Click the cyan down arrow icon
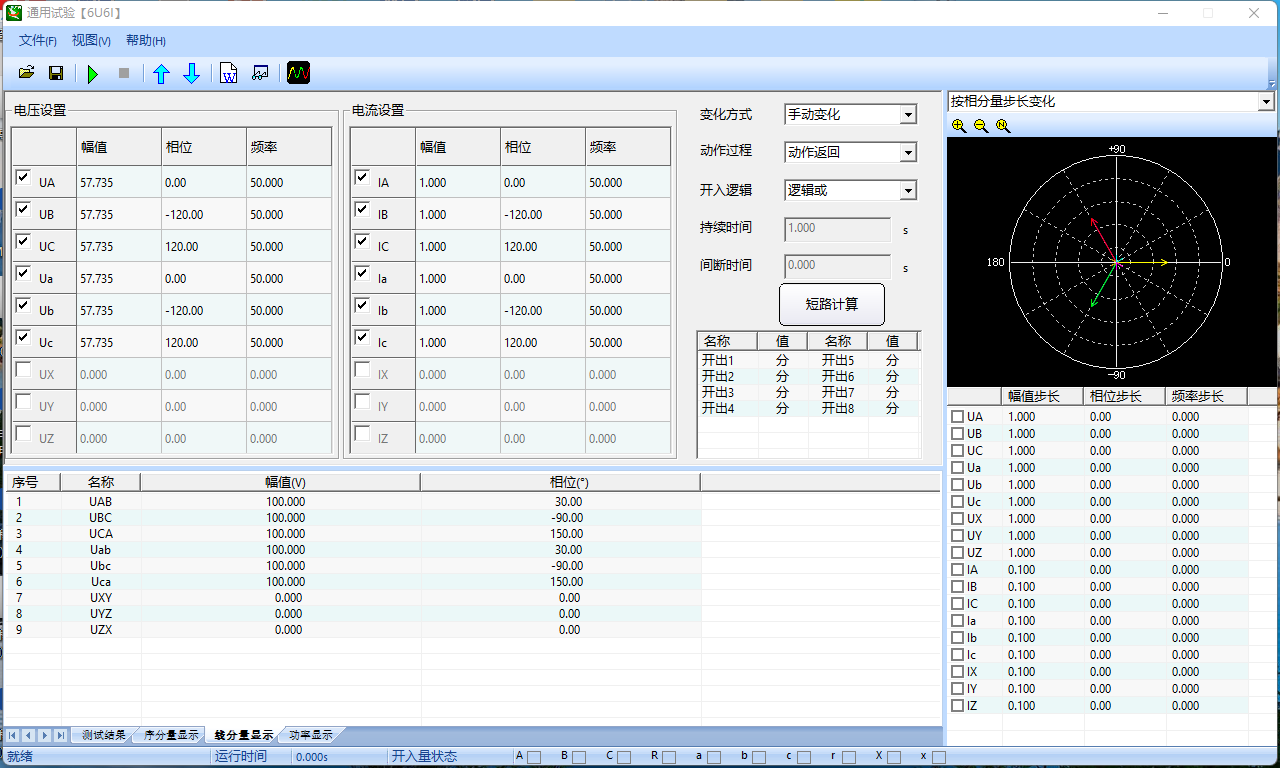This screenshot has height=768, width=1280. [192, 73]
